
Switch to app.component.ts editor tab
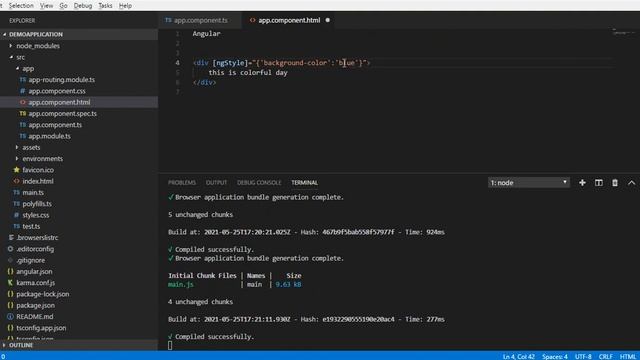[200, 20]
